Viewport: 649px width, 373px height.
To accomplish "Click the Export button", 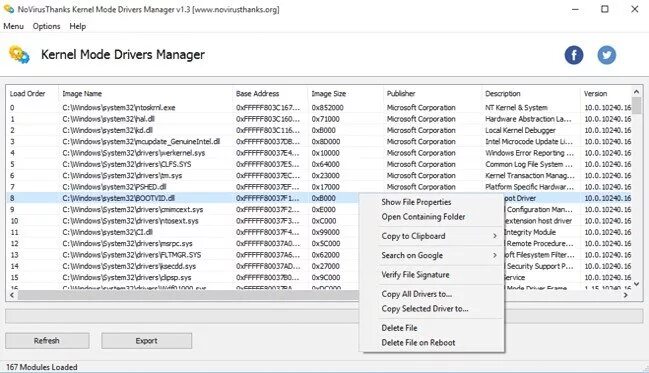I will pos(147,341).
